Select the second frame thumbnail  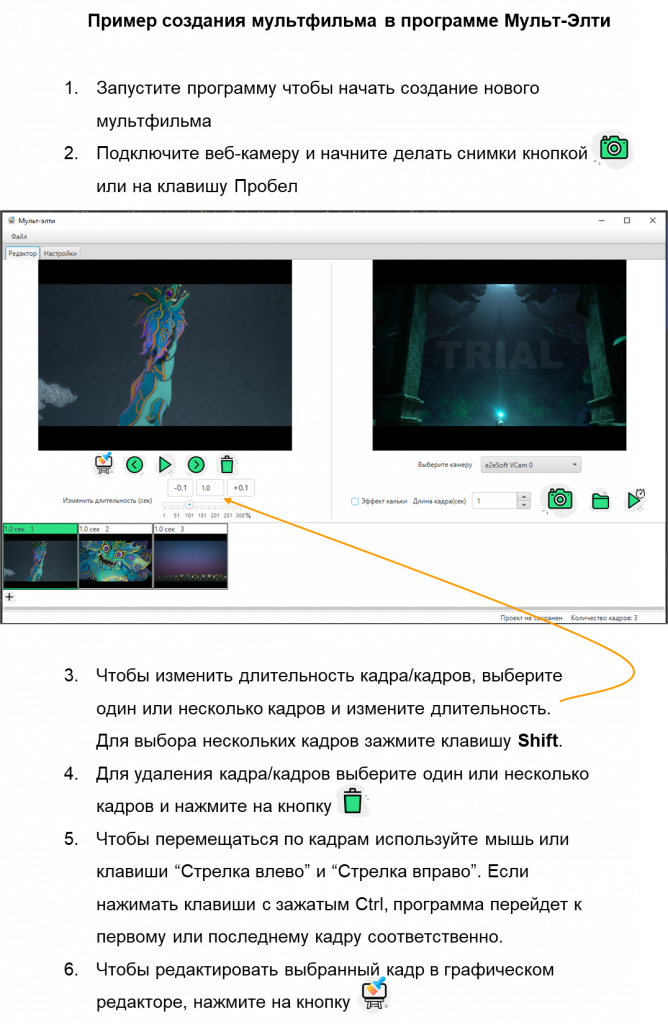coord(115,560)
